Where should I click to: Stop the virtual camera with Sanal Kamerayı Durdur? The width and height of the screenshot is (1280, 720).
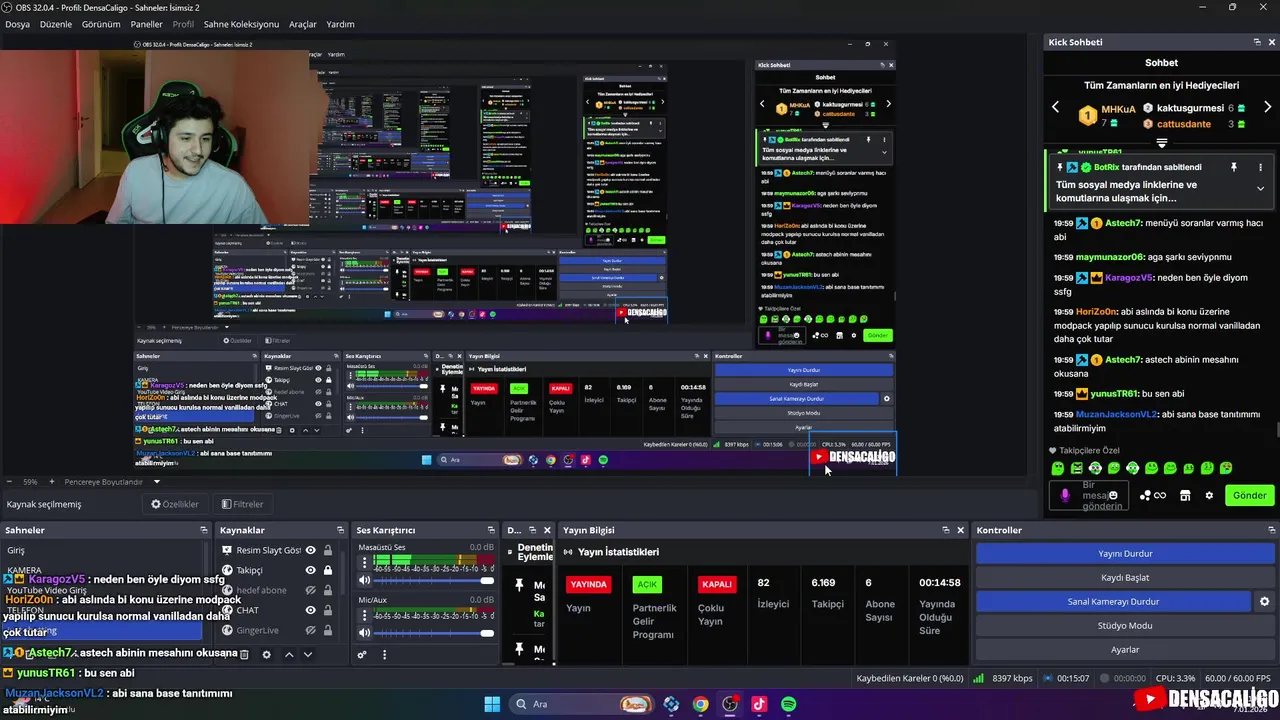point(1113,601)
